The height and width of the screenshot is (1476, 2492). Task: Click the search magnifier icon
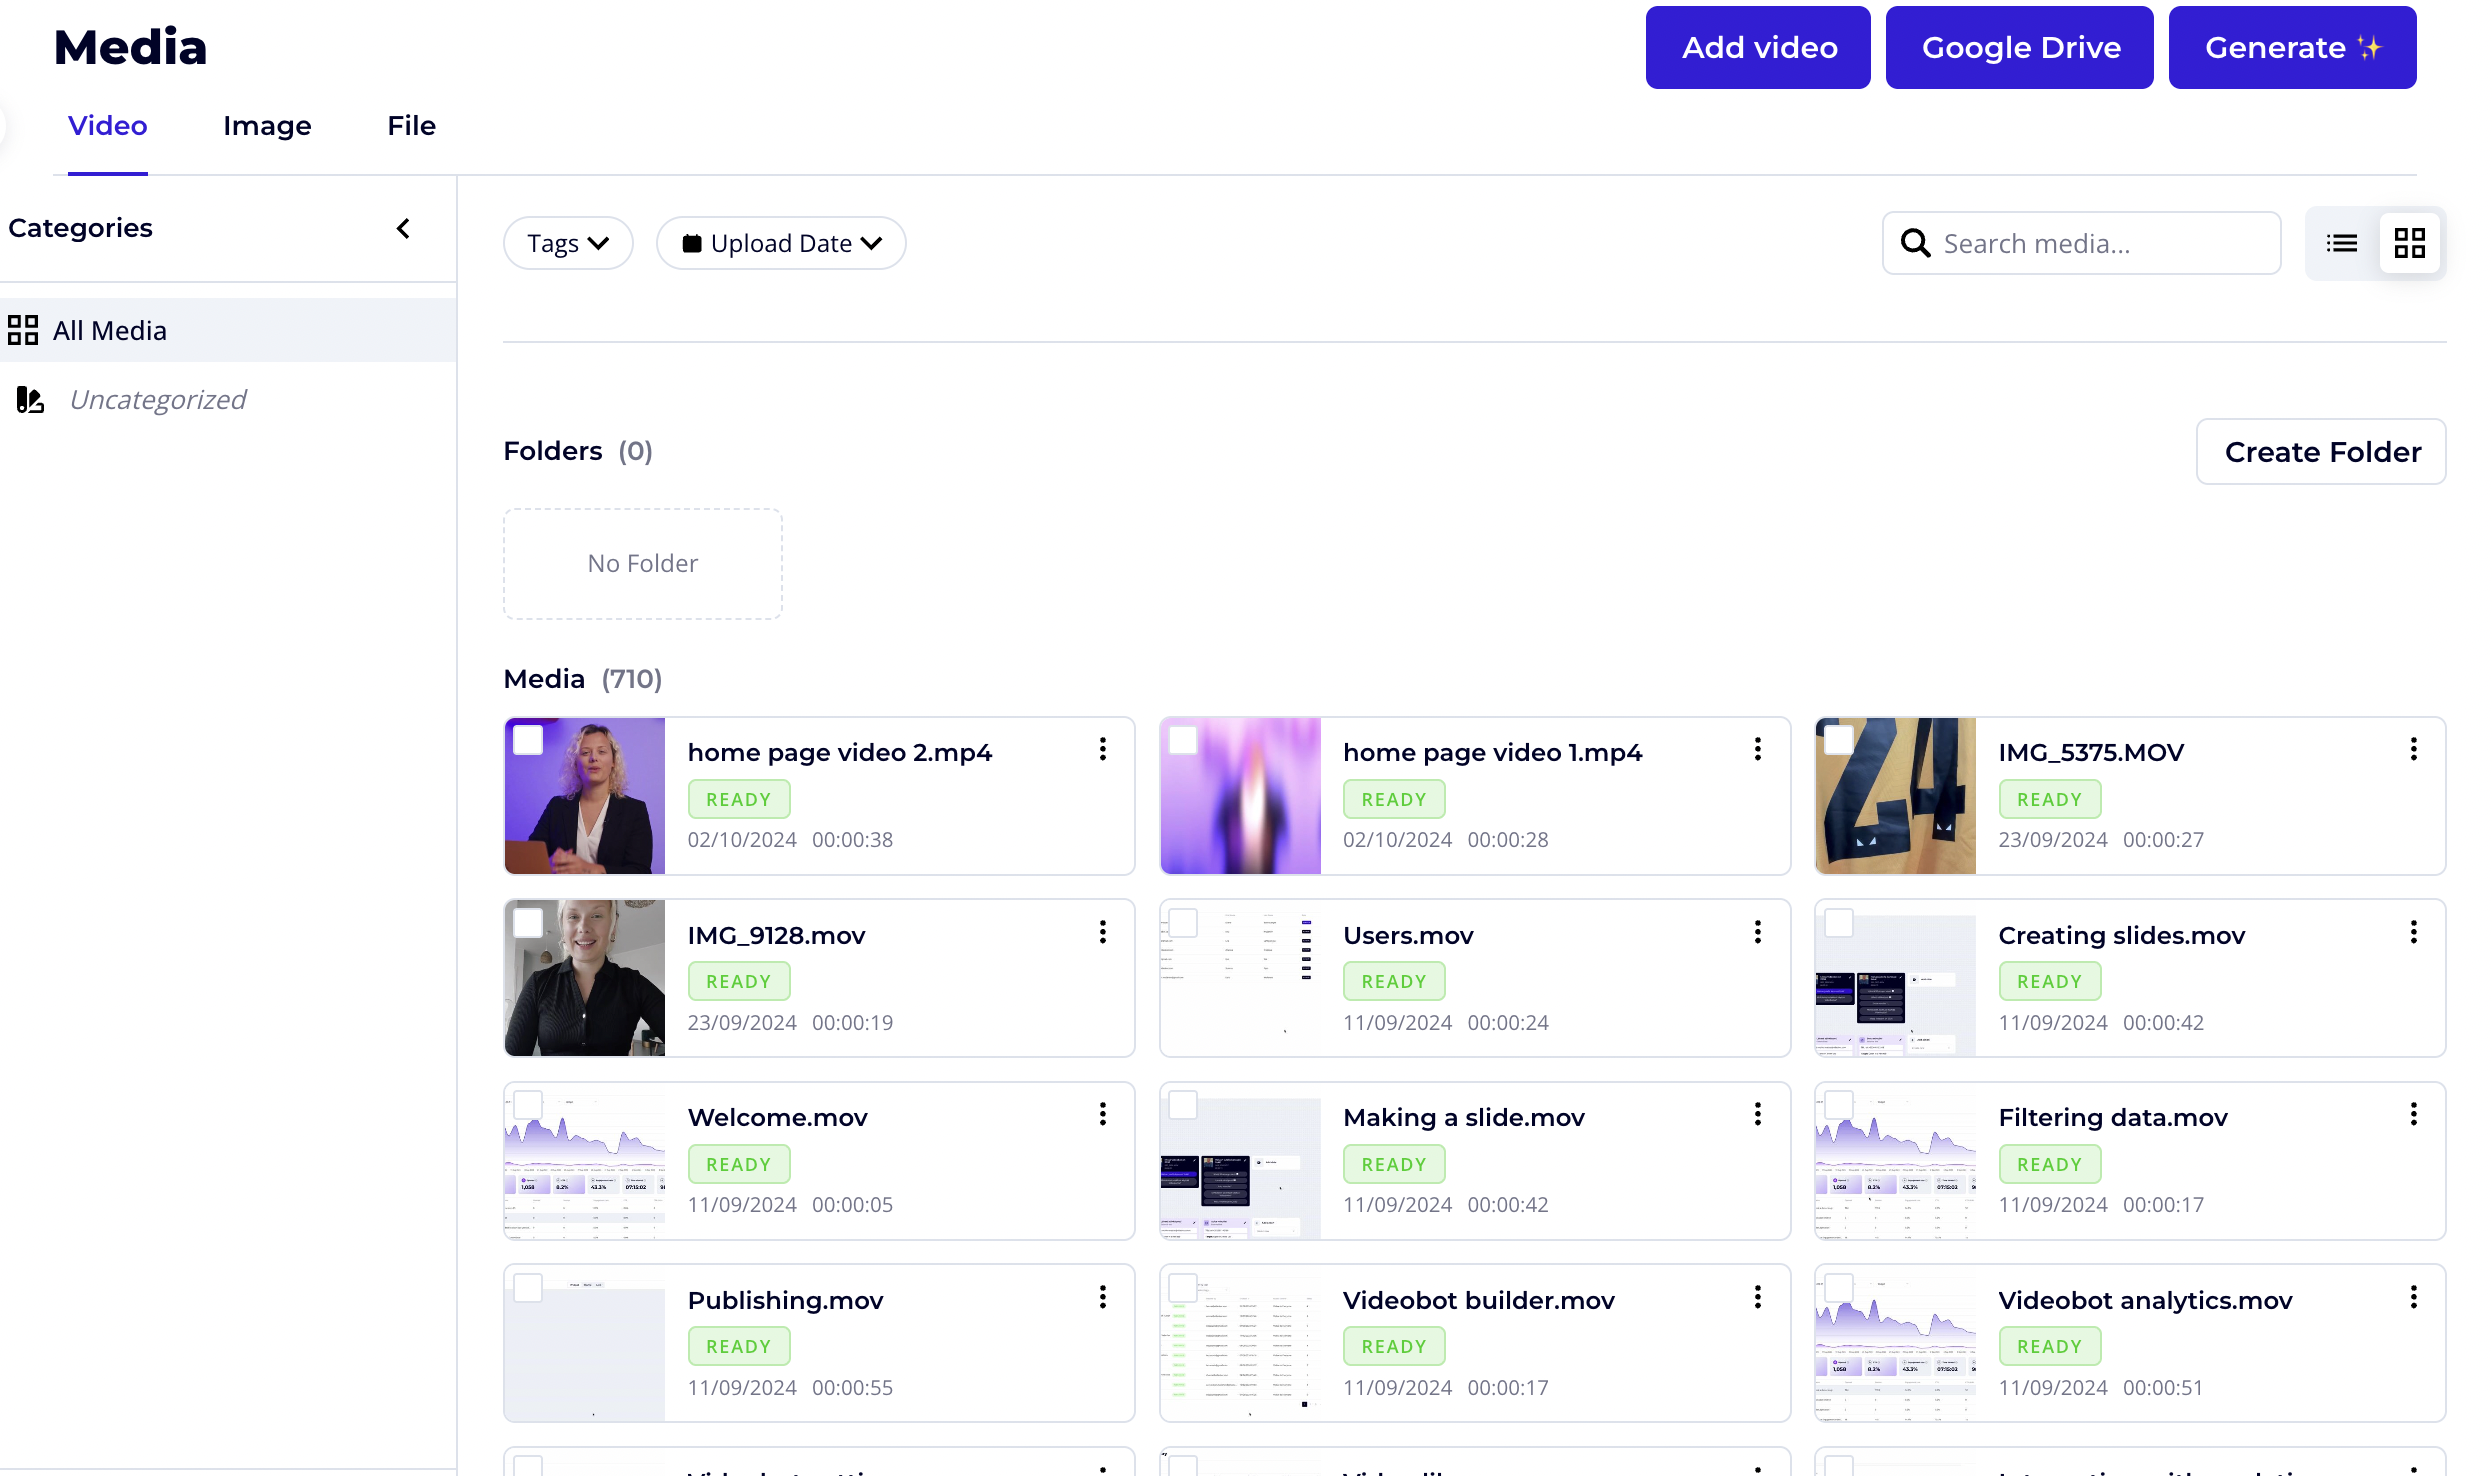1915,242
